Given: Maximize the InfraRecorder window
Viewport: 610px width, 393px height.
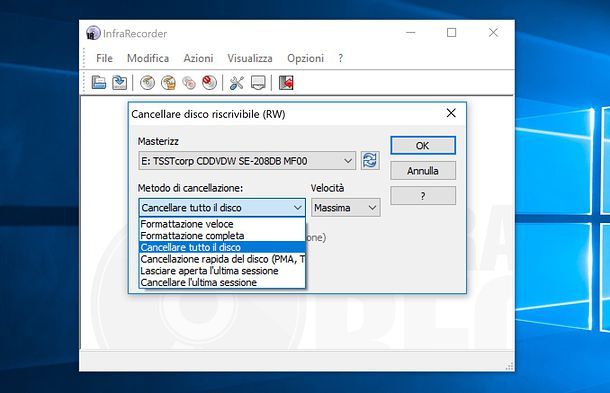Looking at the screenshot, I should click(452, 33).
